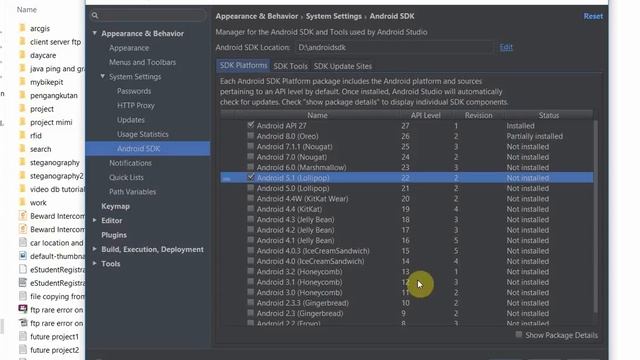The height and width of the screenshot is (360, 640).
Task: Select Android 3.2 (Honeycomb) row
Action: [x=407, y=271]
